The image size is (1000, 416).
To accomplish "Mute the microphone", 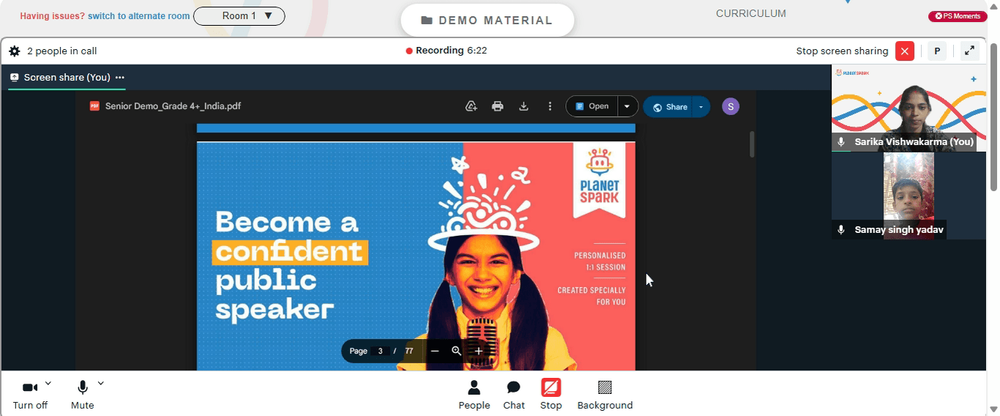I will [82, 395].
